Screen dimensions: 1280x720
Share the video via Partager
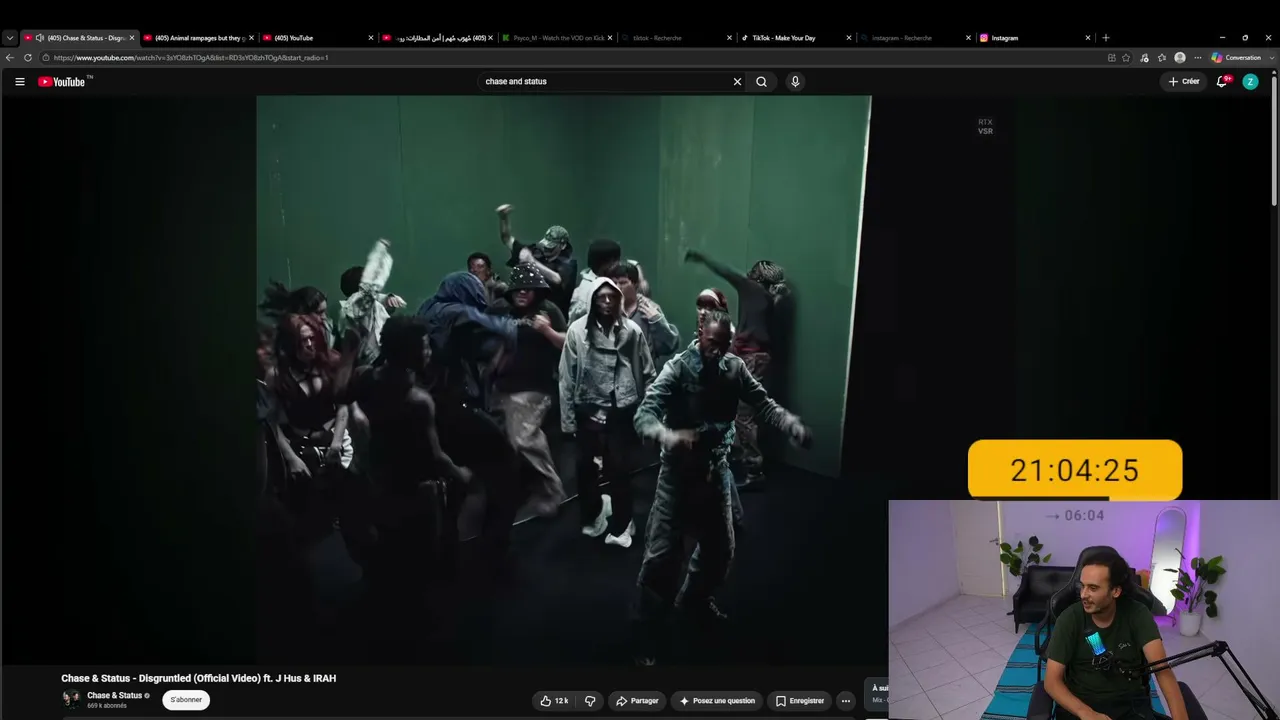click(x=637, y=701)
